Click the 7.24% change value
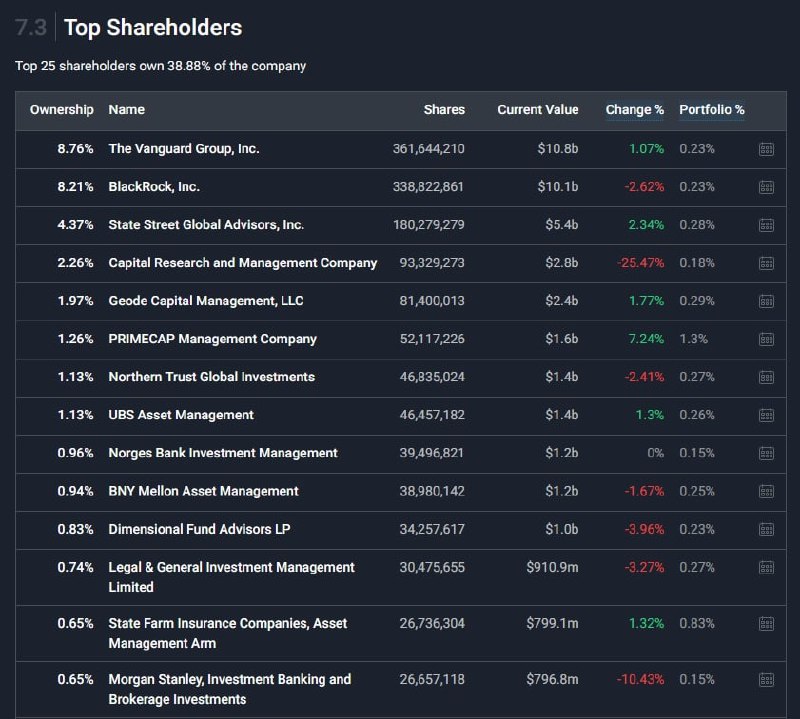This screenshot has width=800, height=719. pos(646,339)
